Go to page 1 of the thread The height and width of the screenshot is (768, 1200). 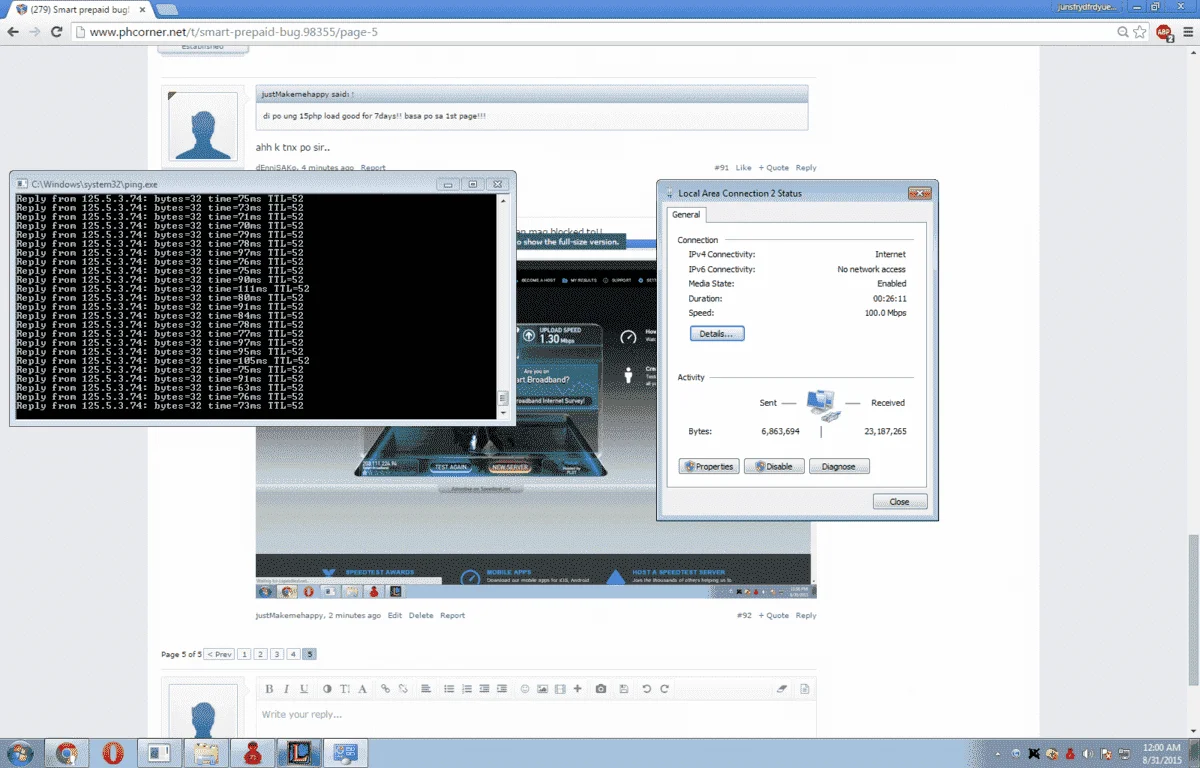[242, 654]
